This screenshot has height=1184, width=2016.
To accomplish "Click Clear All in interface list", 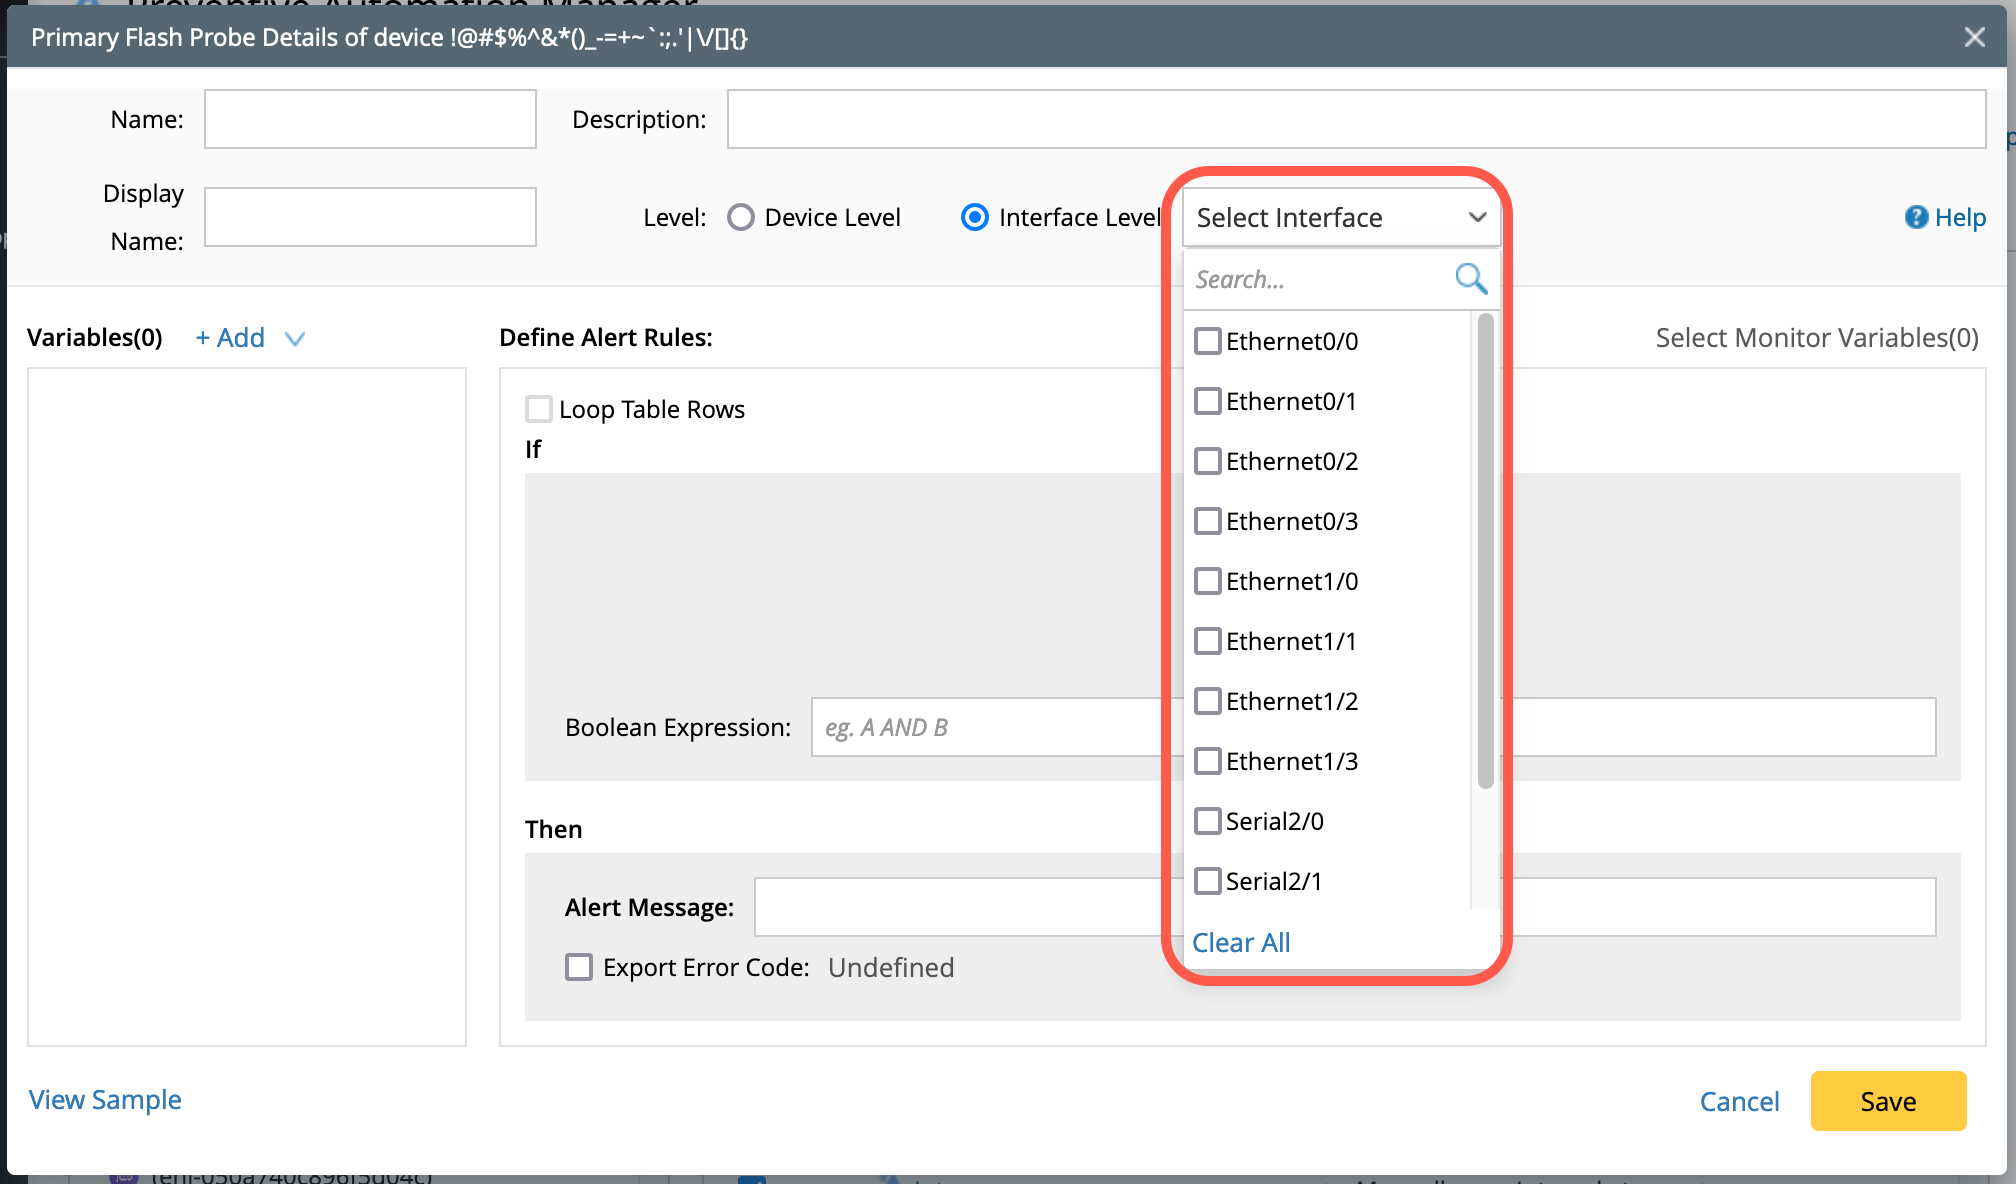I will (x=1241, y=942).
